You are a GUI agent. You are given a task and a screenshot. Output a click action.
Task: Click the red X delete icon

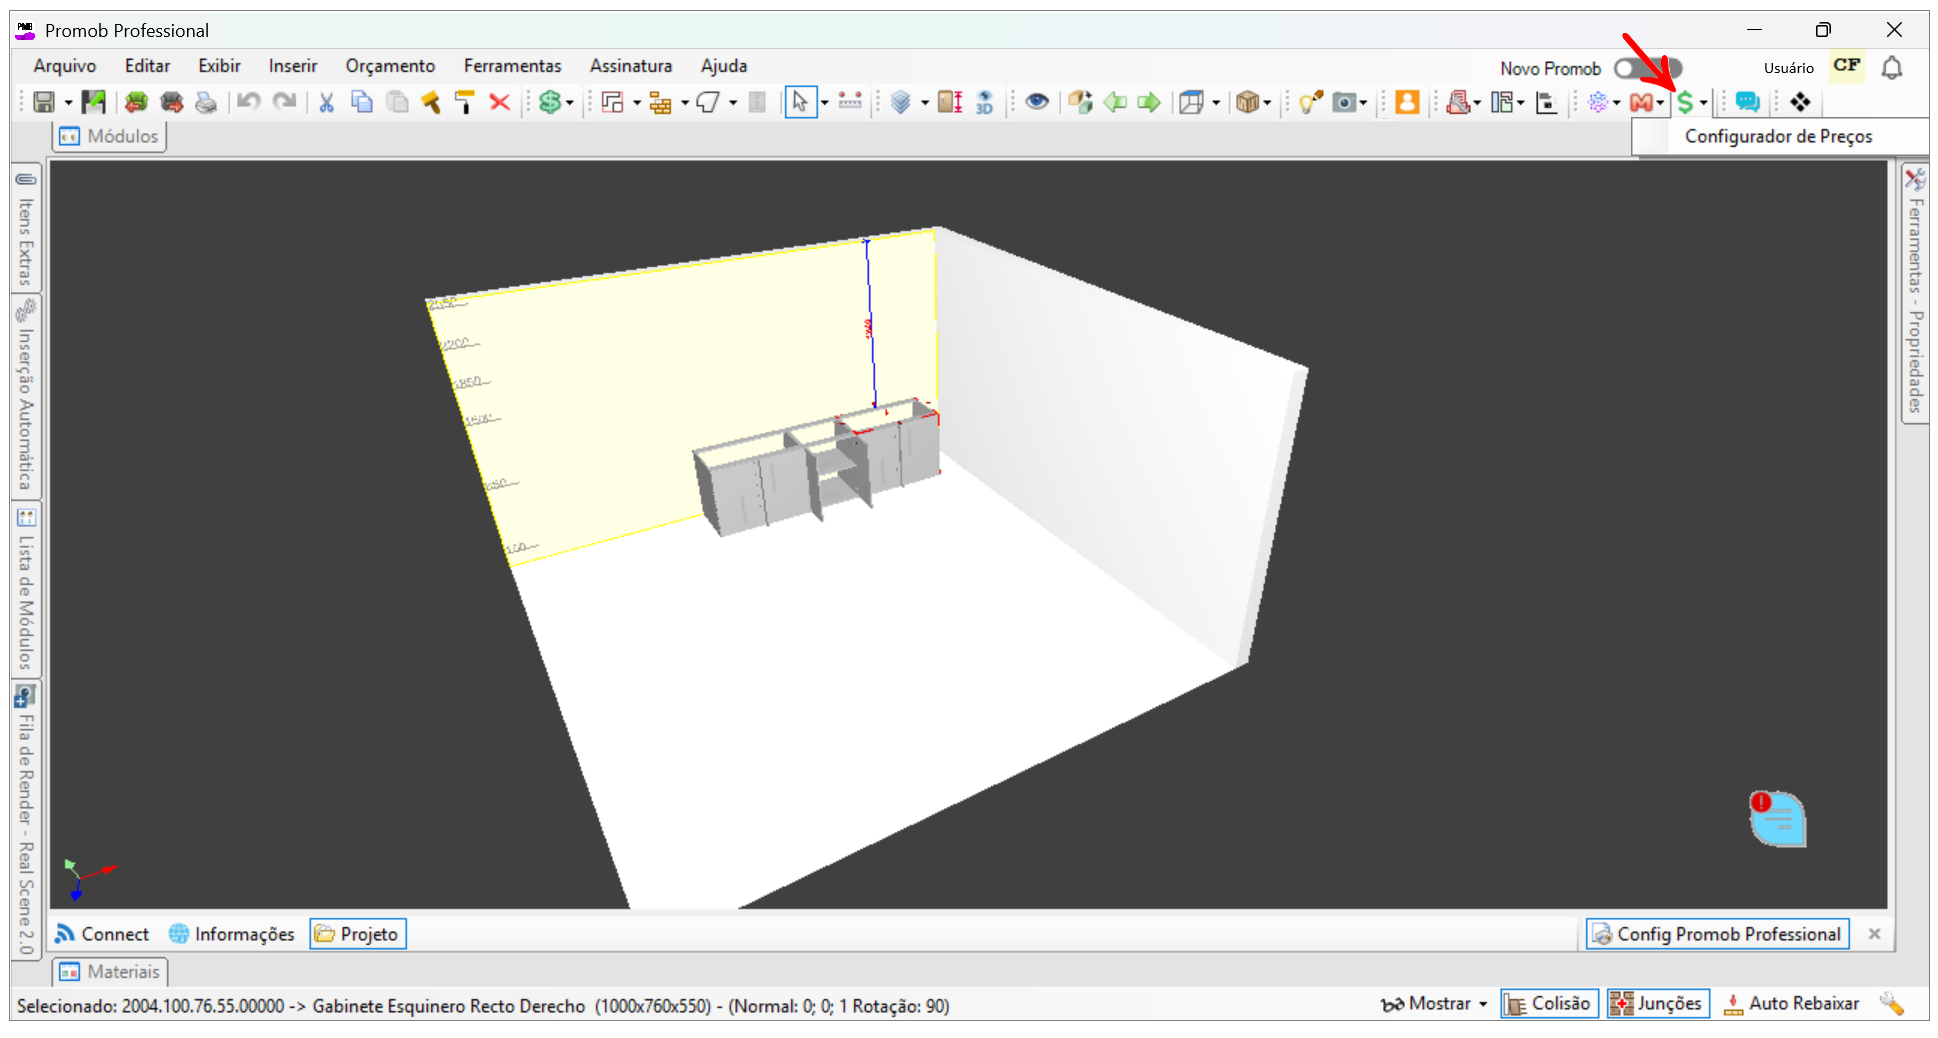(x=500, y=102)
